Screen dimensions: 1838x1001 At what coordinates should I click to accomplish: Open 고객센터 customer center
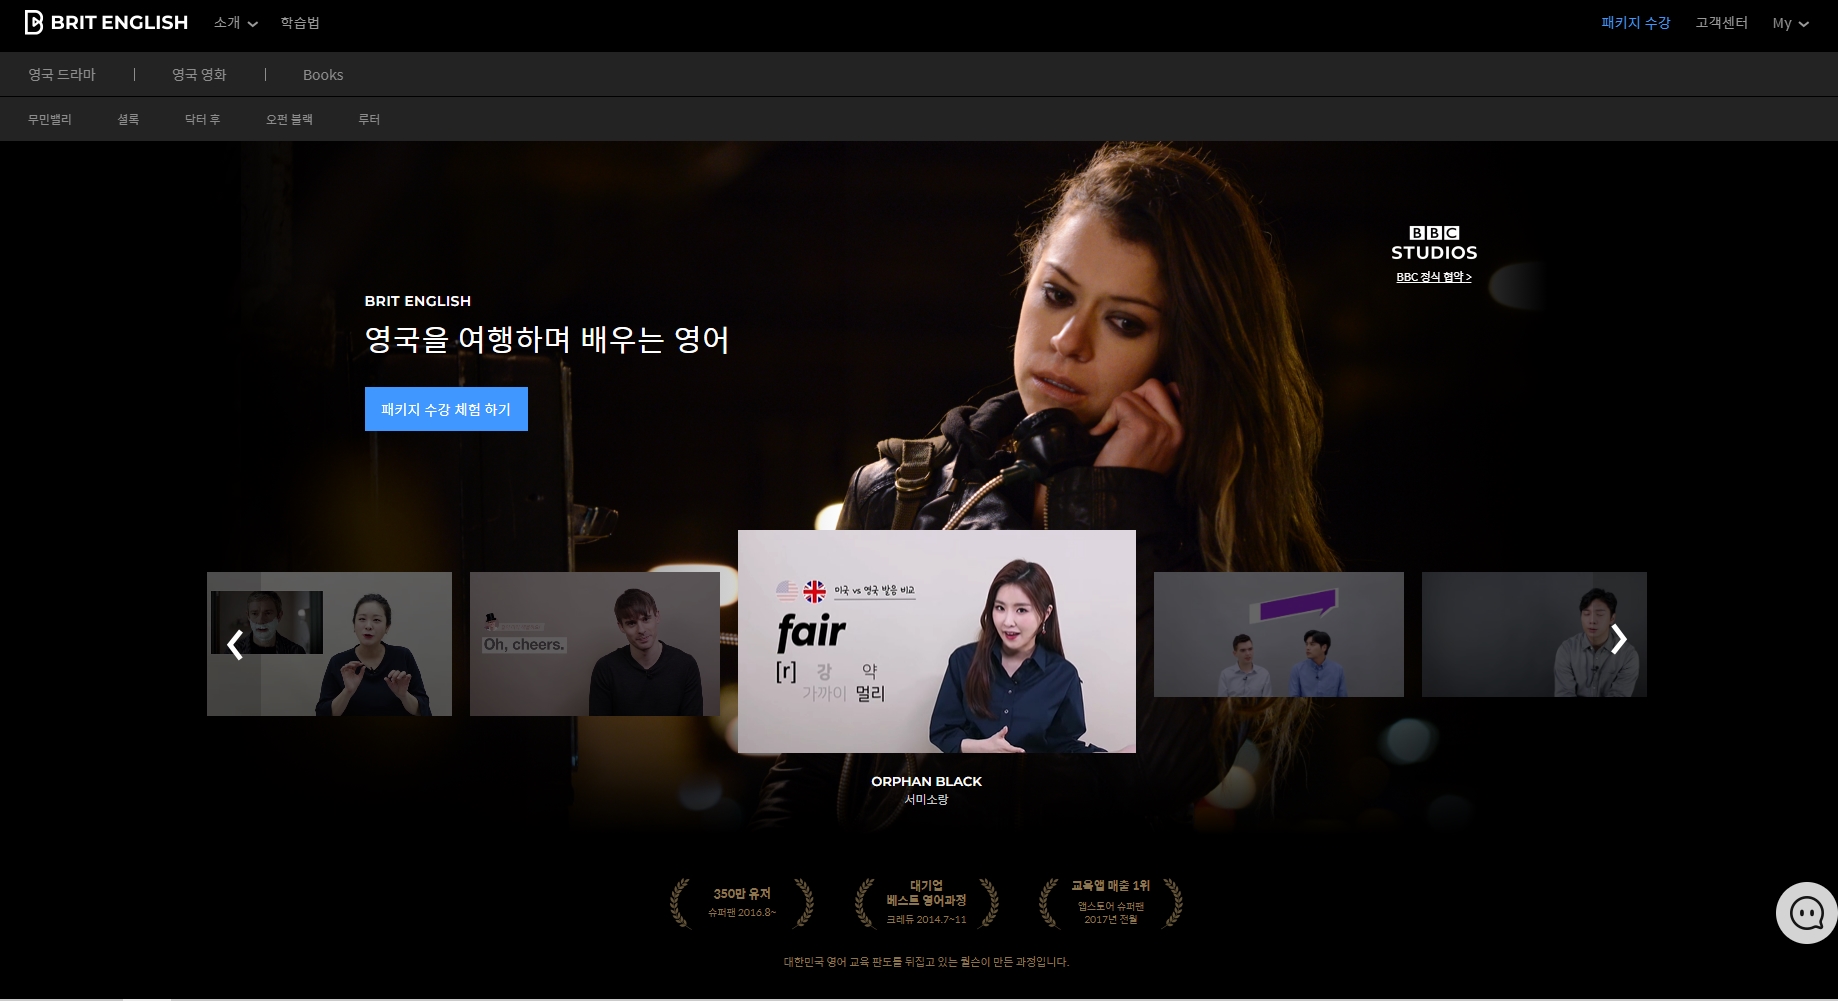1721,22
